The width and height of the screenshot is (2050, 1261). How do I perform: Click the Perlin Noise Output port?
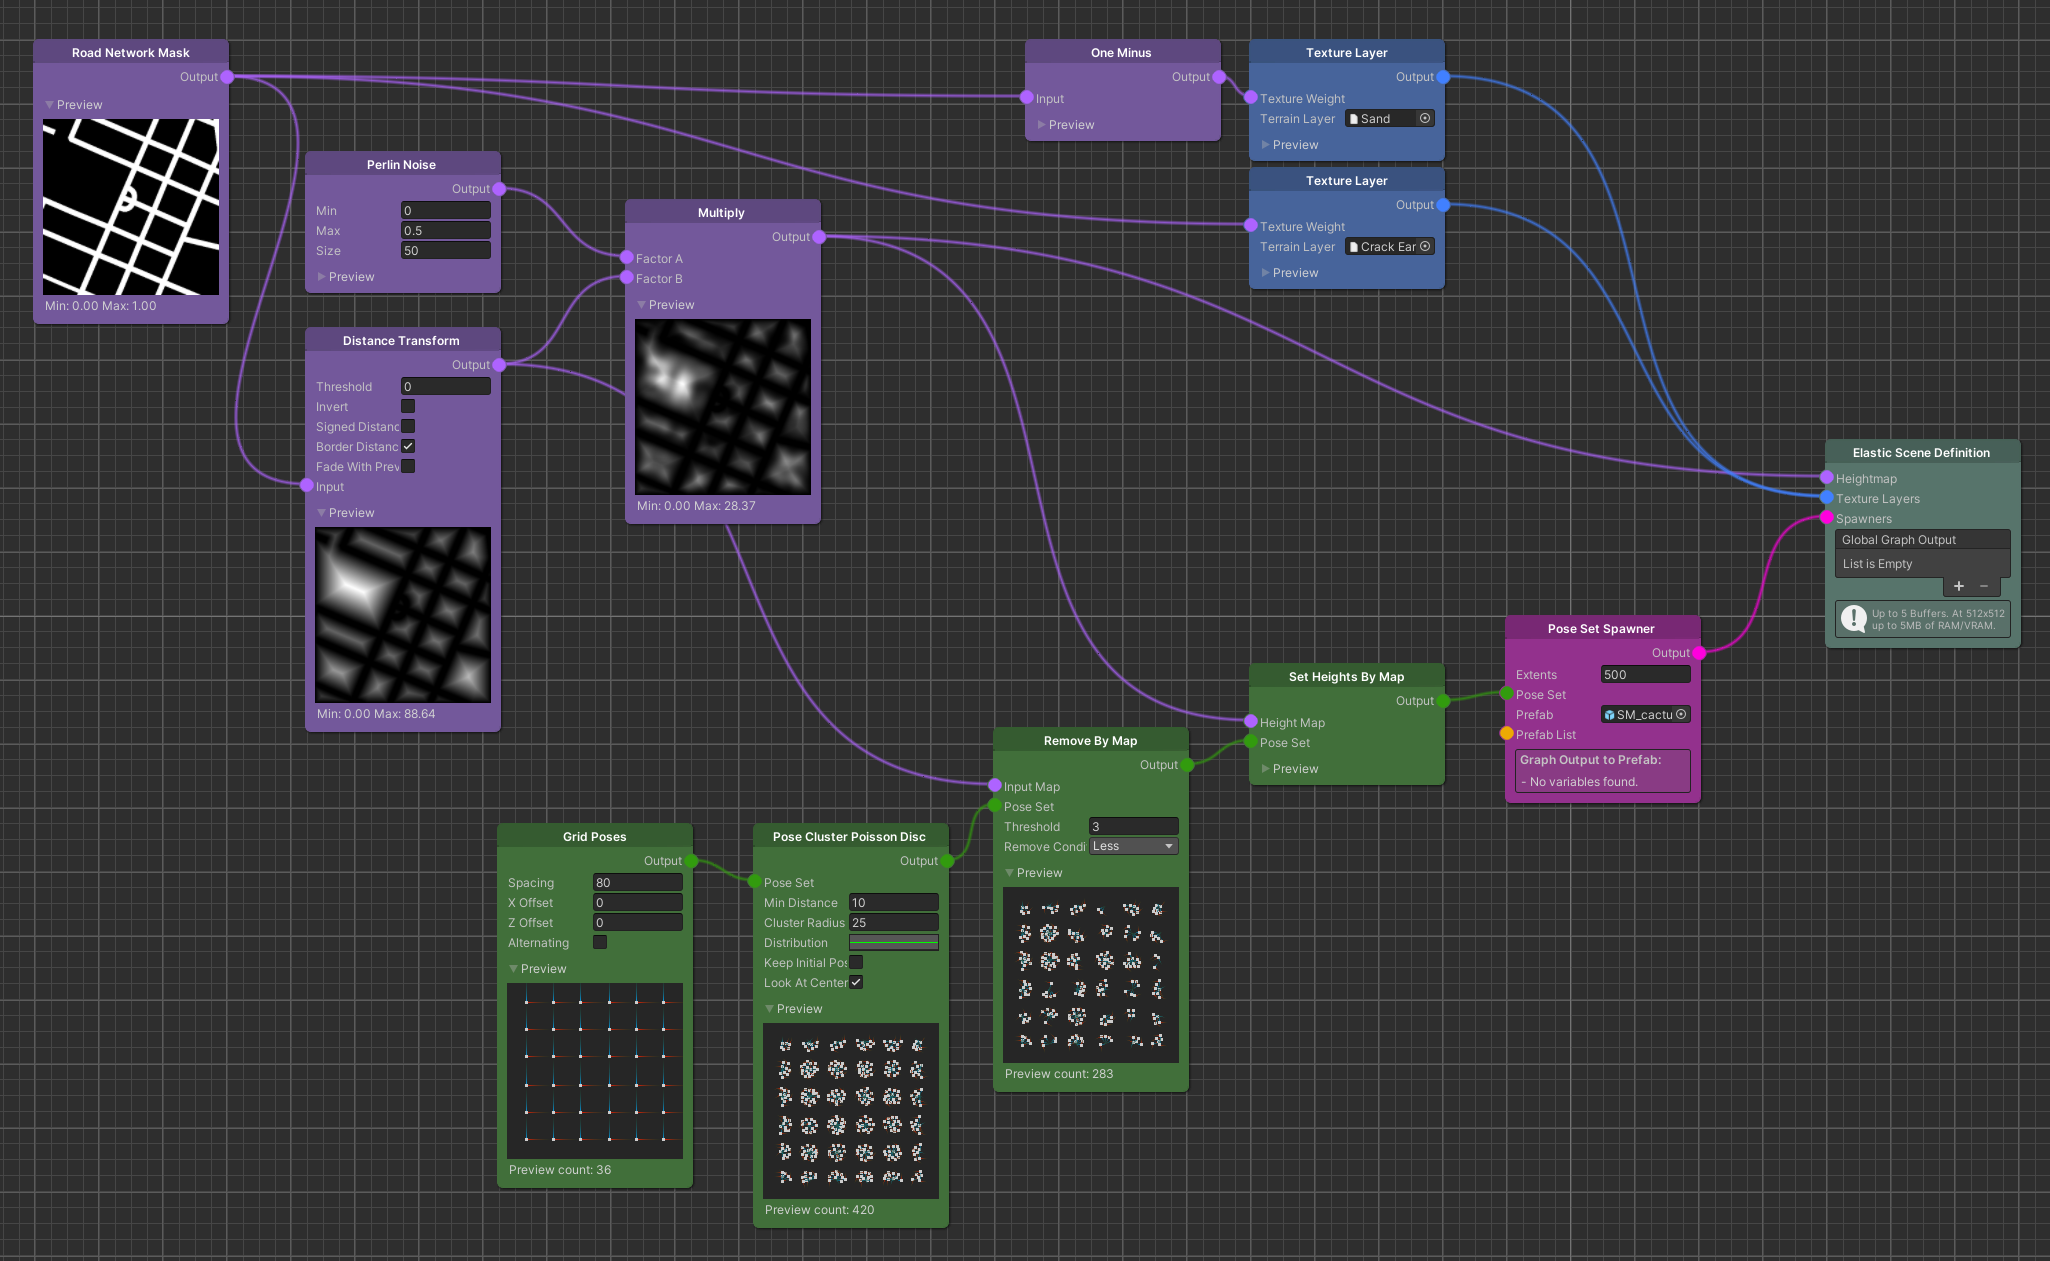(499, 189)
